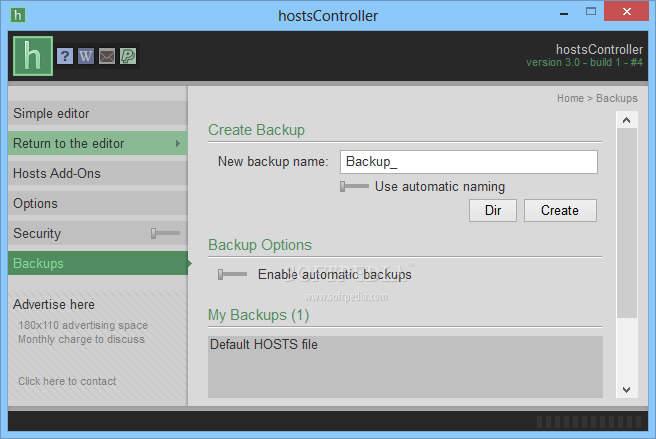Select the Default HOSTS file backup
This screenshot has width=656, height=439.
click(405, 344)
